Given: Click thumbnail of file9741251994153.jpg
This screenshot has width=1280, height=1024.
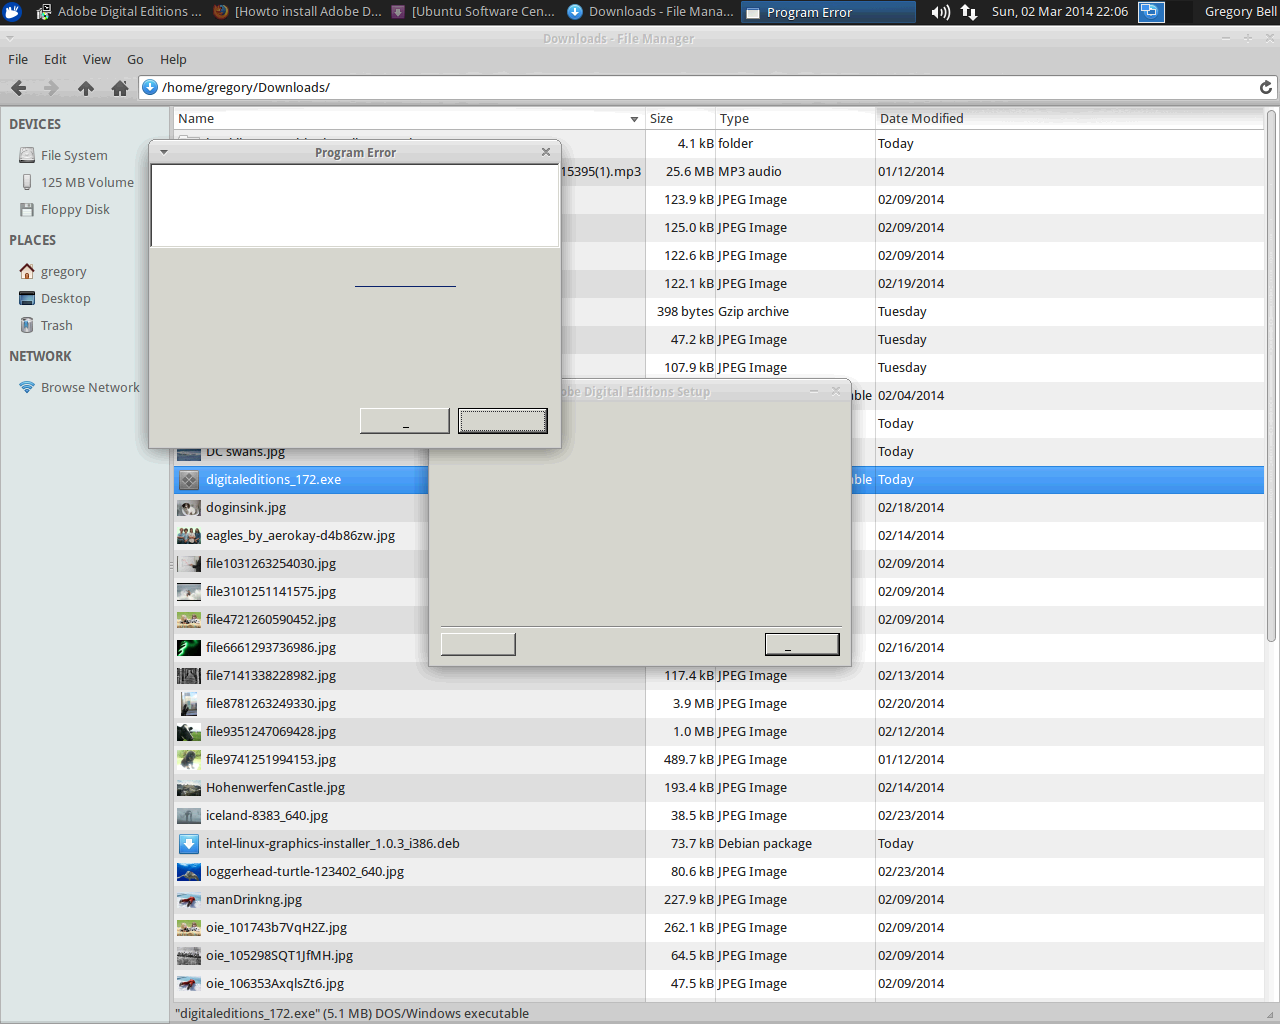Looking at the screenshot, I should pos(189,760).
